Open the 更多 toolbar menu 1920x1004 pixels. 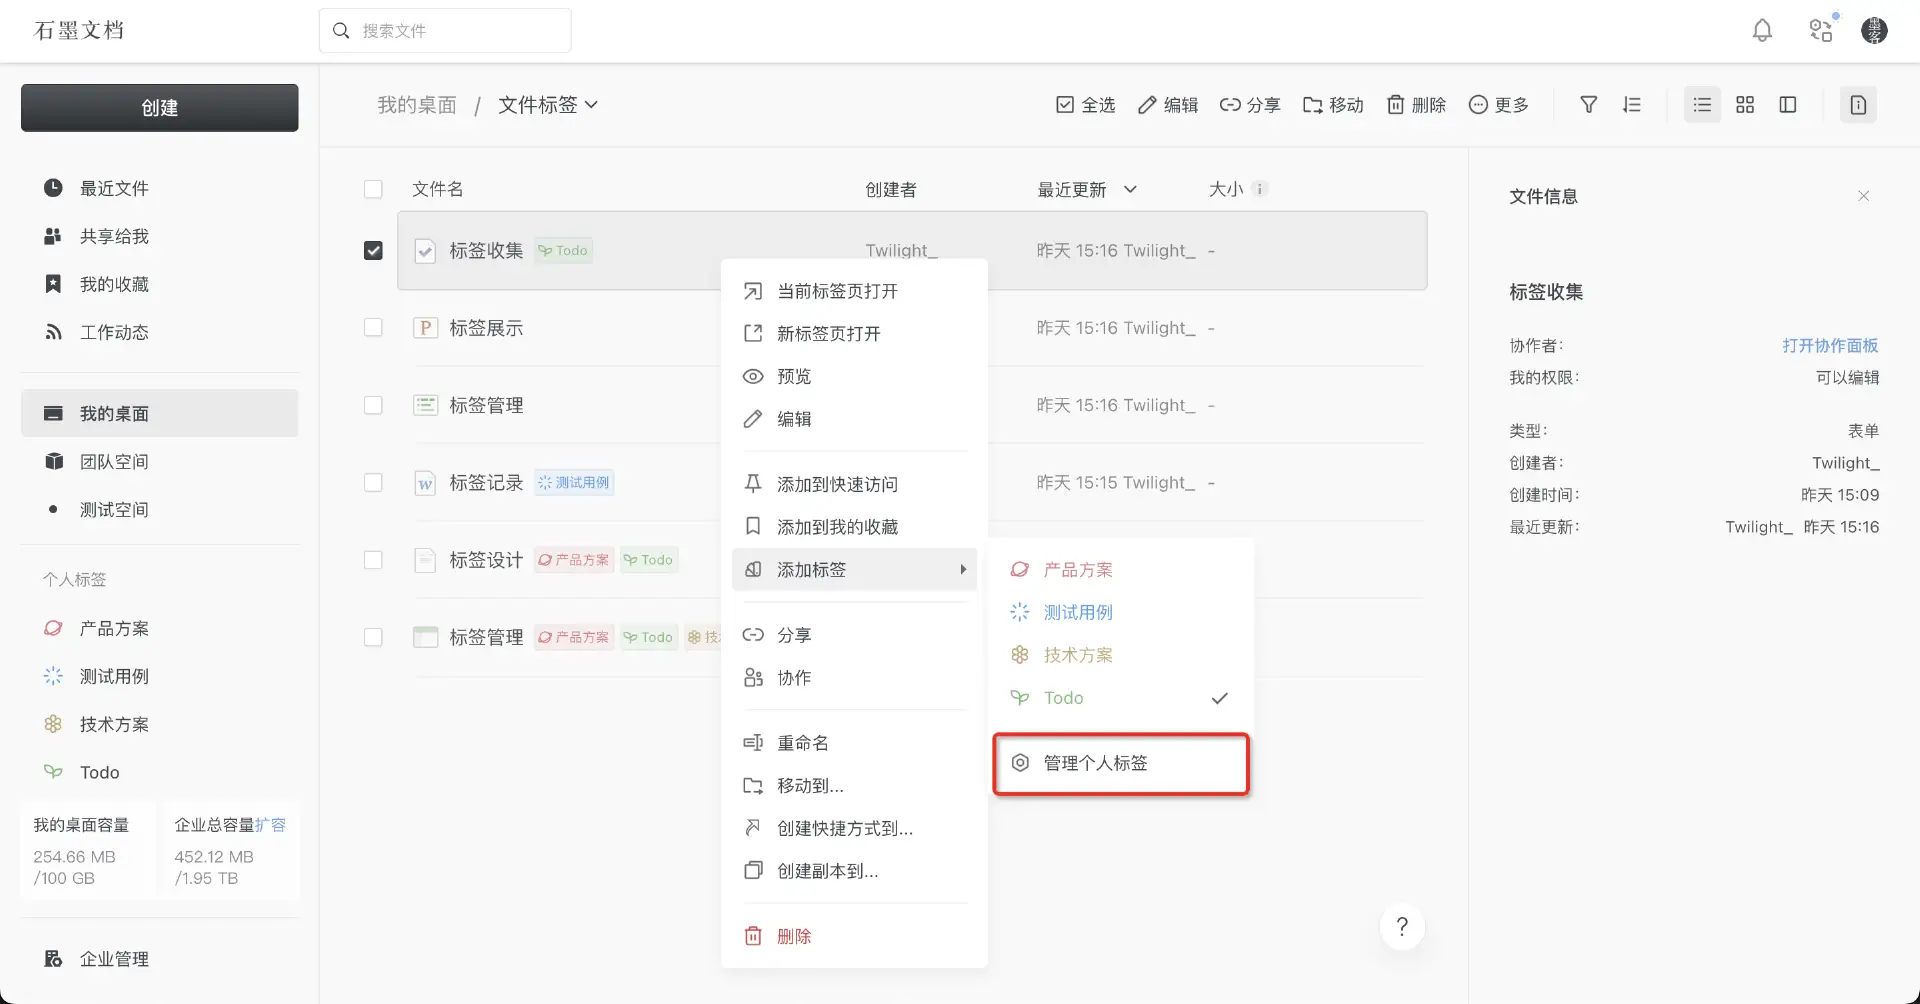(1498, 105)
